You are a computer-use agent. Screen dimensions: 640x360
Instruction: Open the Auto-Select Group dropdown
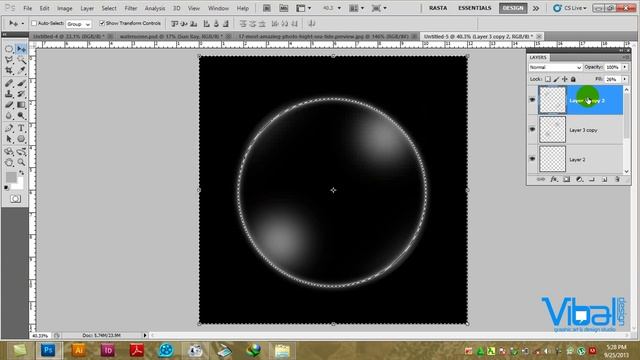78,24
